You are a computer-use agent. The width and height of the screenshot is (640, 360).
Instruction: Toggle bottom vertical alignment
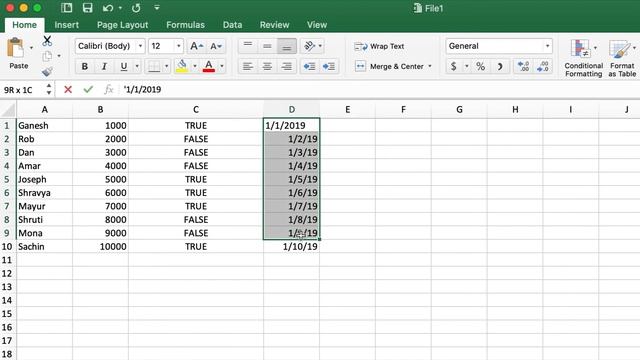287,46
